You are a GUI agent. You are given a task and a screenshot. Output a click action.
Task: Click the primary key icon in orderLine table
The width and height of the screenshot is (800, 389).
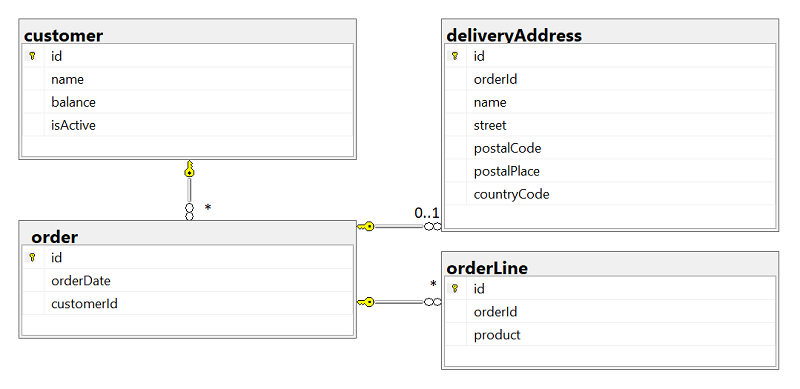[455, 289]
